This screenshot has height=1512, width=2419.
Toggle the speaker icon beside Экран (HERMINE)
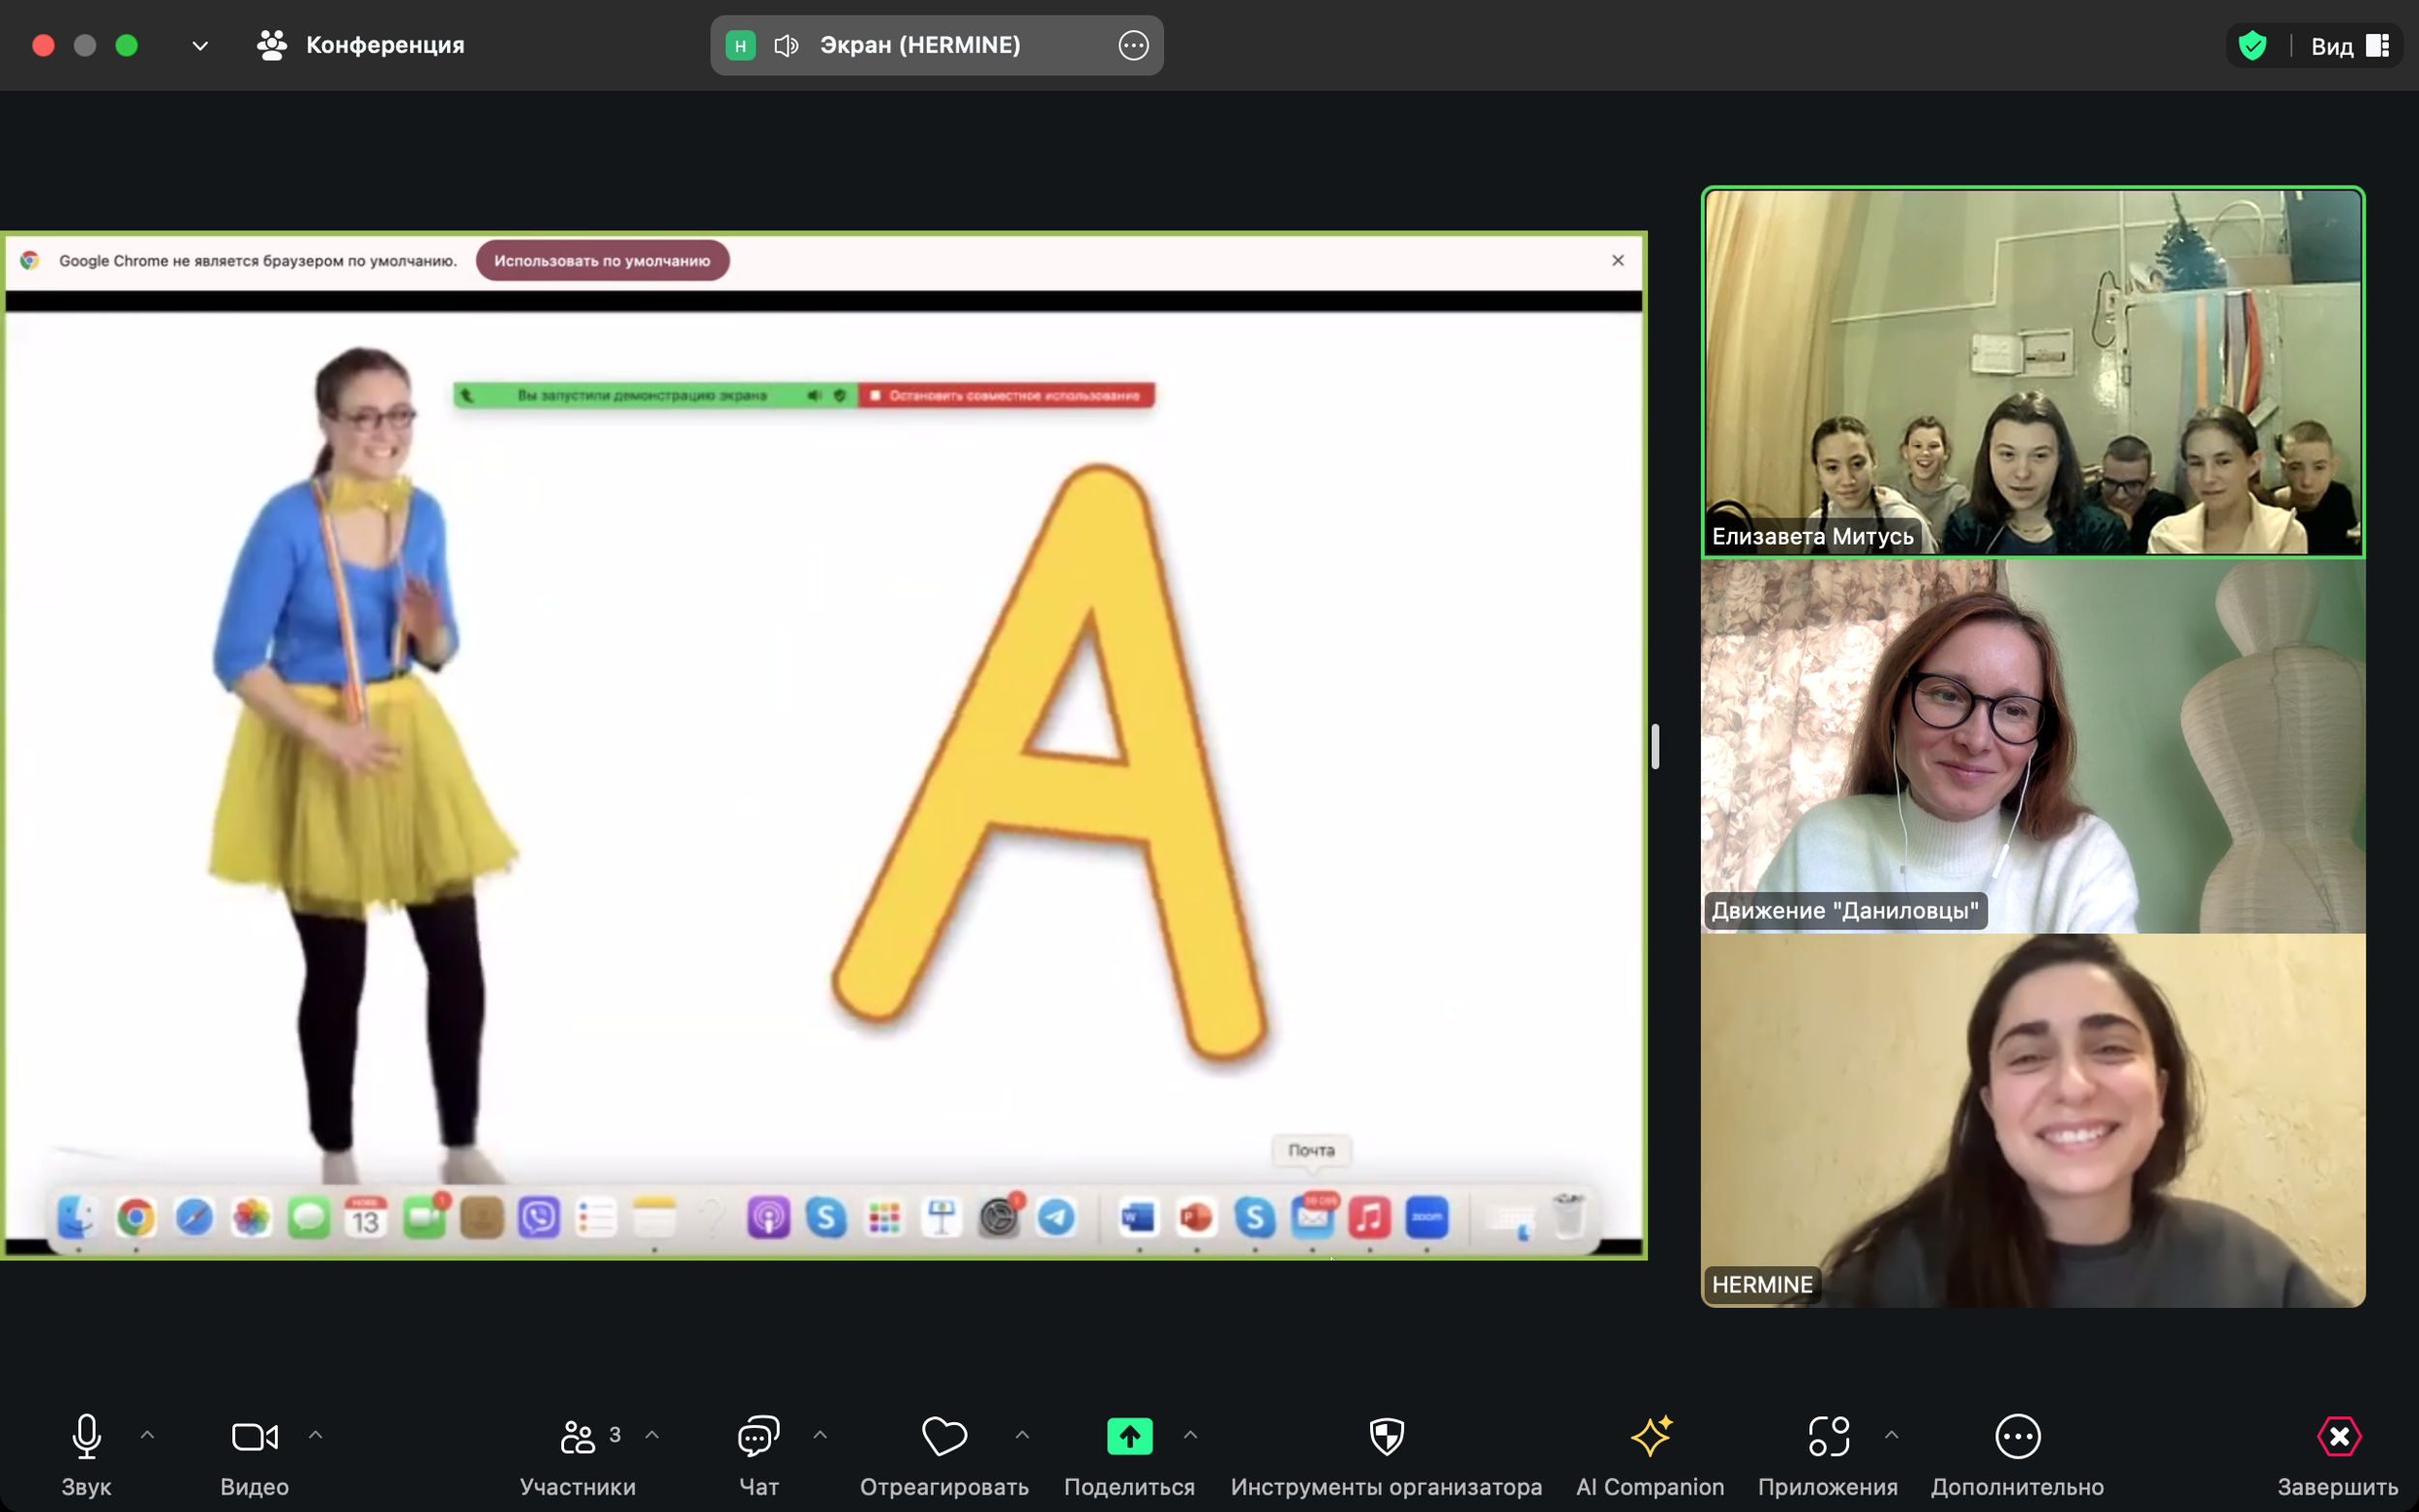(x=786, y=46)
